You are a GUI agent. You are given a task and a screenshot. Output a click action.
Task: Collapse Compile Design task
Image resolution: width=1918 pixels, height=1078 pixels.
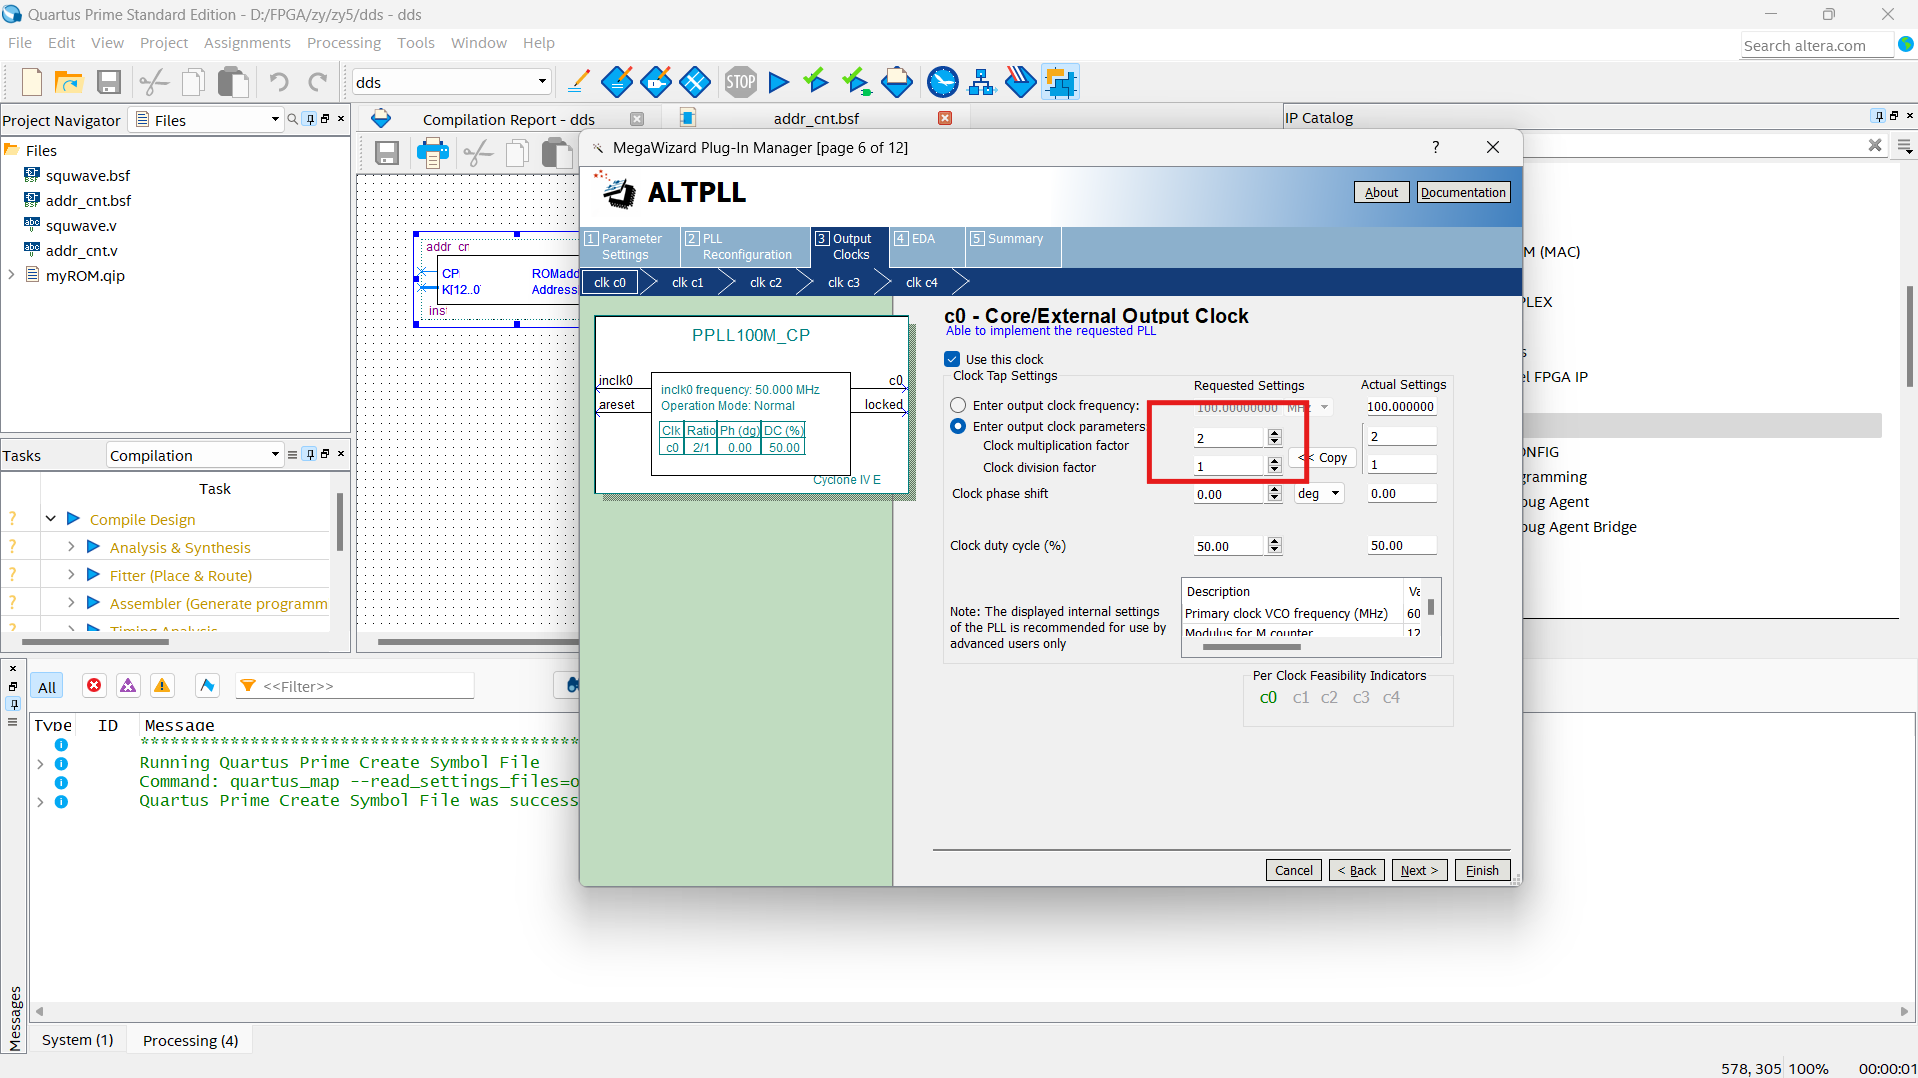point(50,518)
